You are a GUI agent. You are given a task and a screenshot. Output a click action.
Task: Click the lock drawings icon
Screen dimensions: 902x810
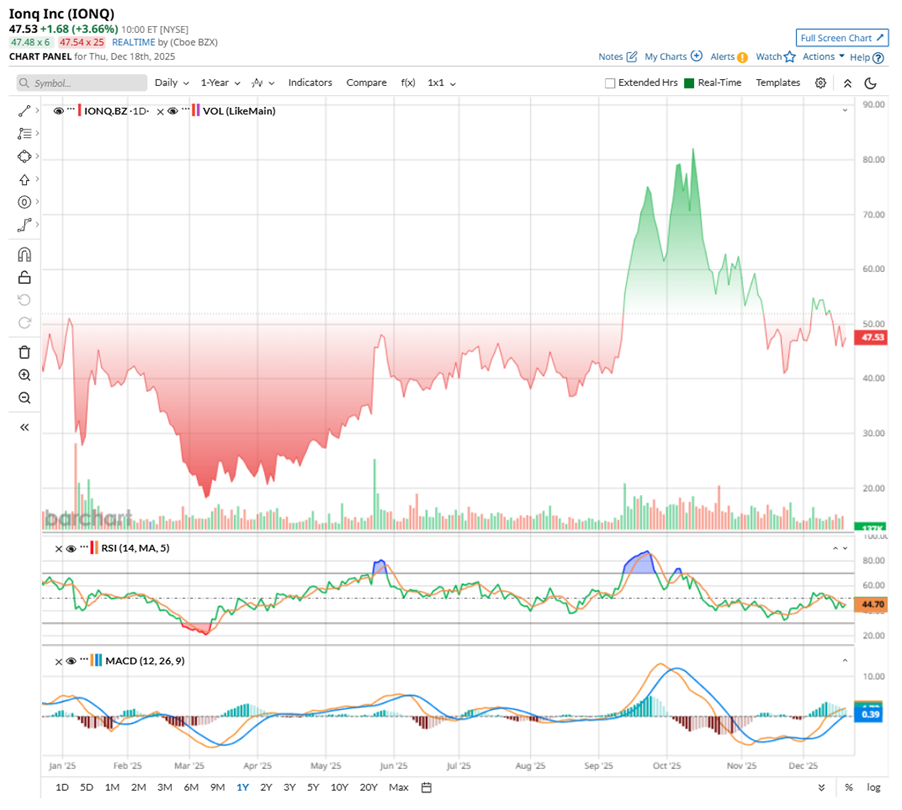pos(24,277)
